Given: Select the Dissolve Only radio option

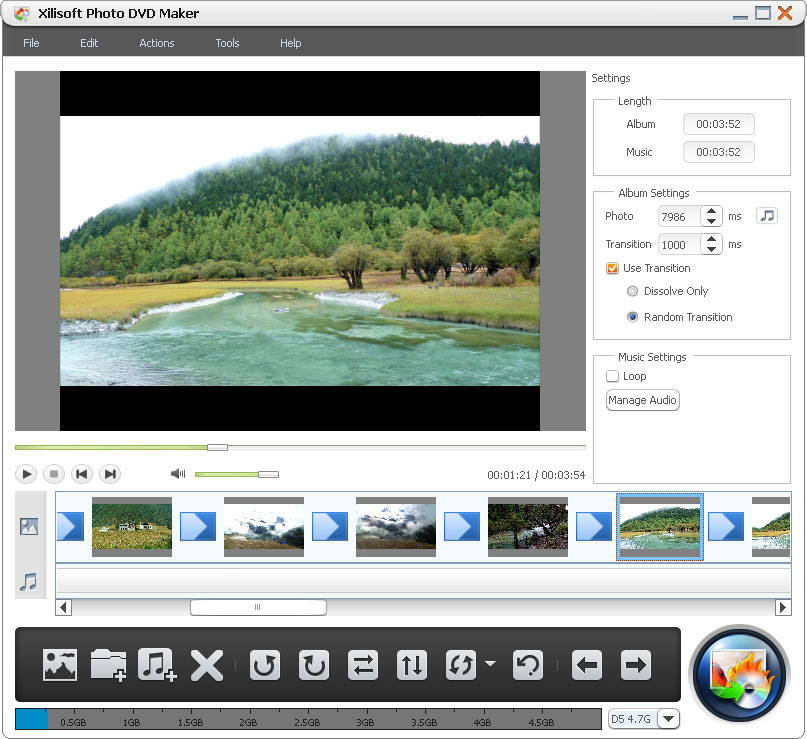Looking at the screenshot, I should click(x=632, y=291).
